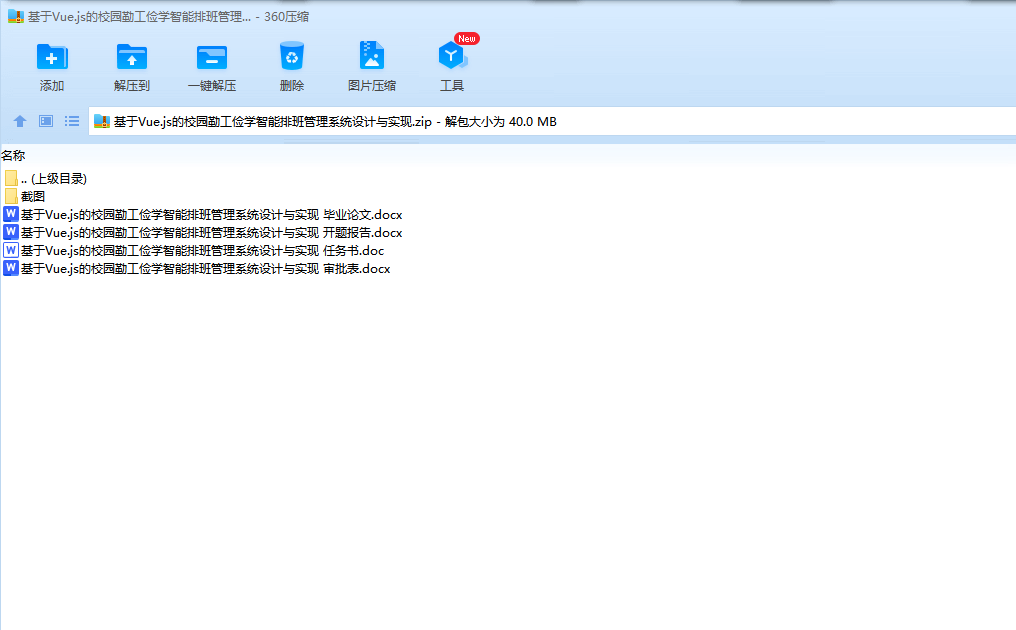Viewport: 1016px width, 630px height.
Task: Select the 审批表.docx file
Action: tap(197, 268)
